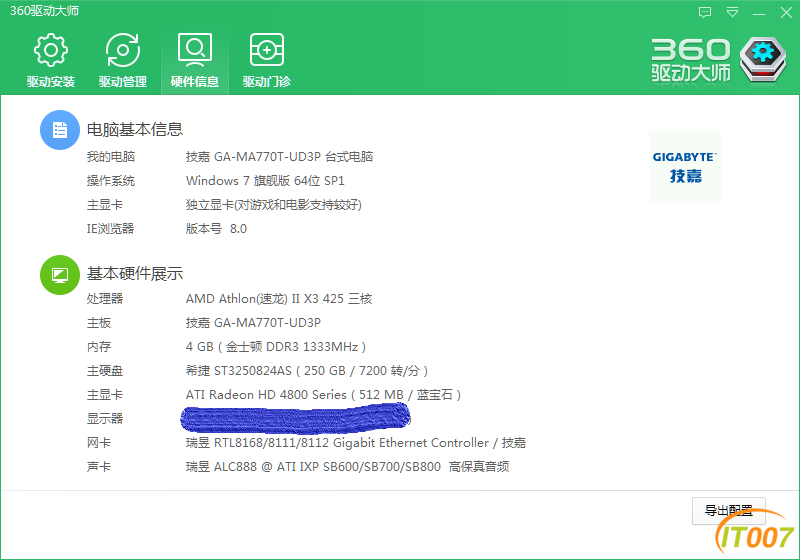800x560 pixels.
Task: Click the blue 电脑基本信息 document icon
Action: coord(60,130)
